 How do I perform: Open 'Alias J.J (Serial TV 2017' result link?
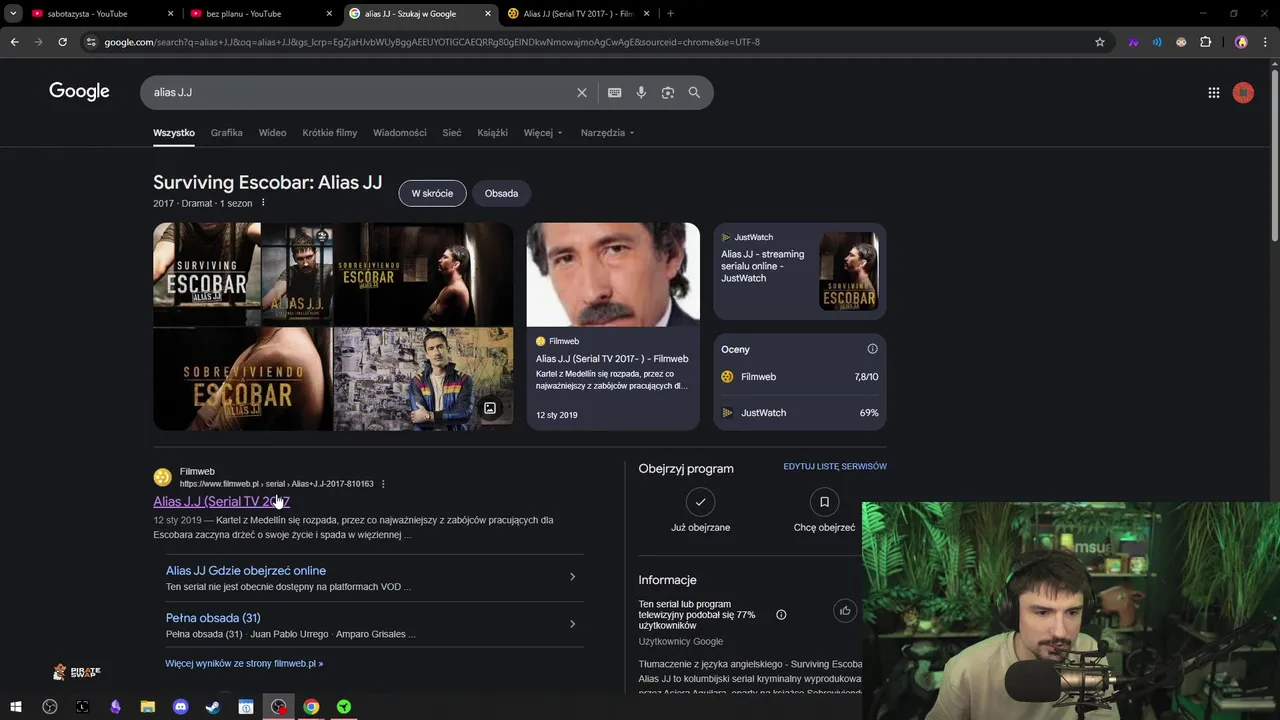tap(221, 502)
